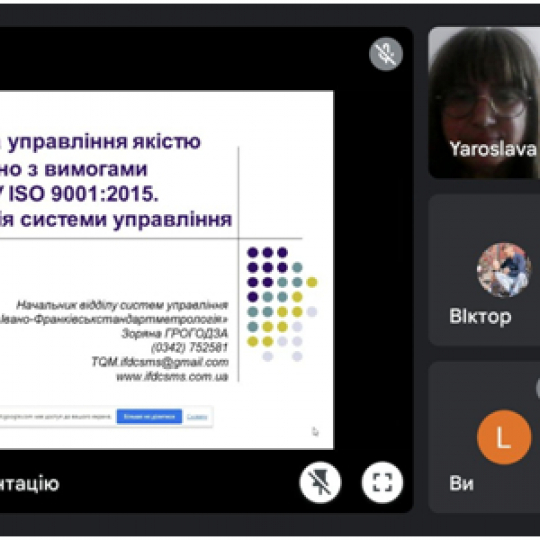Click the blue button in the sharing bar
Viewport: 540px width, 540px height.
pos(149,417)
